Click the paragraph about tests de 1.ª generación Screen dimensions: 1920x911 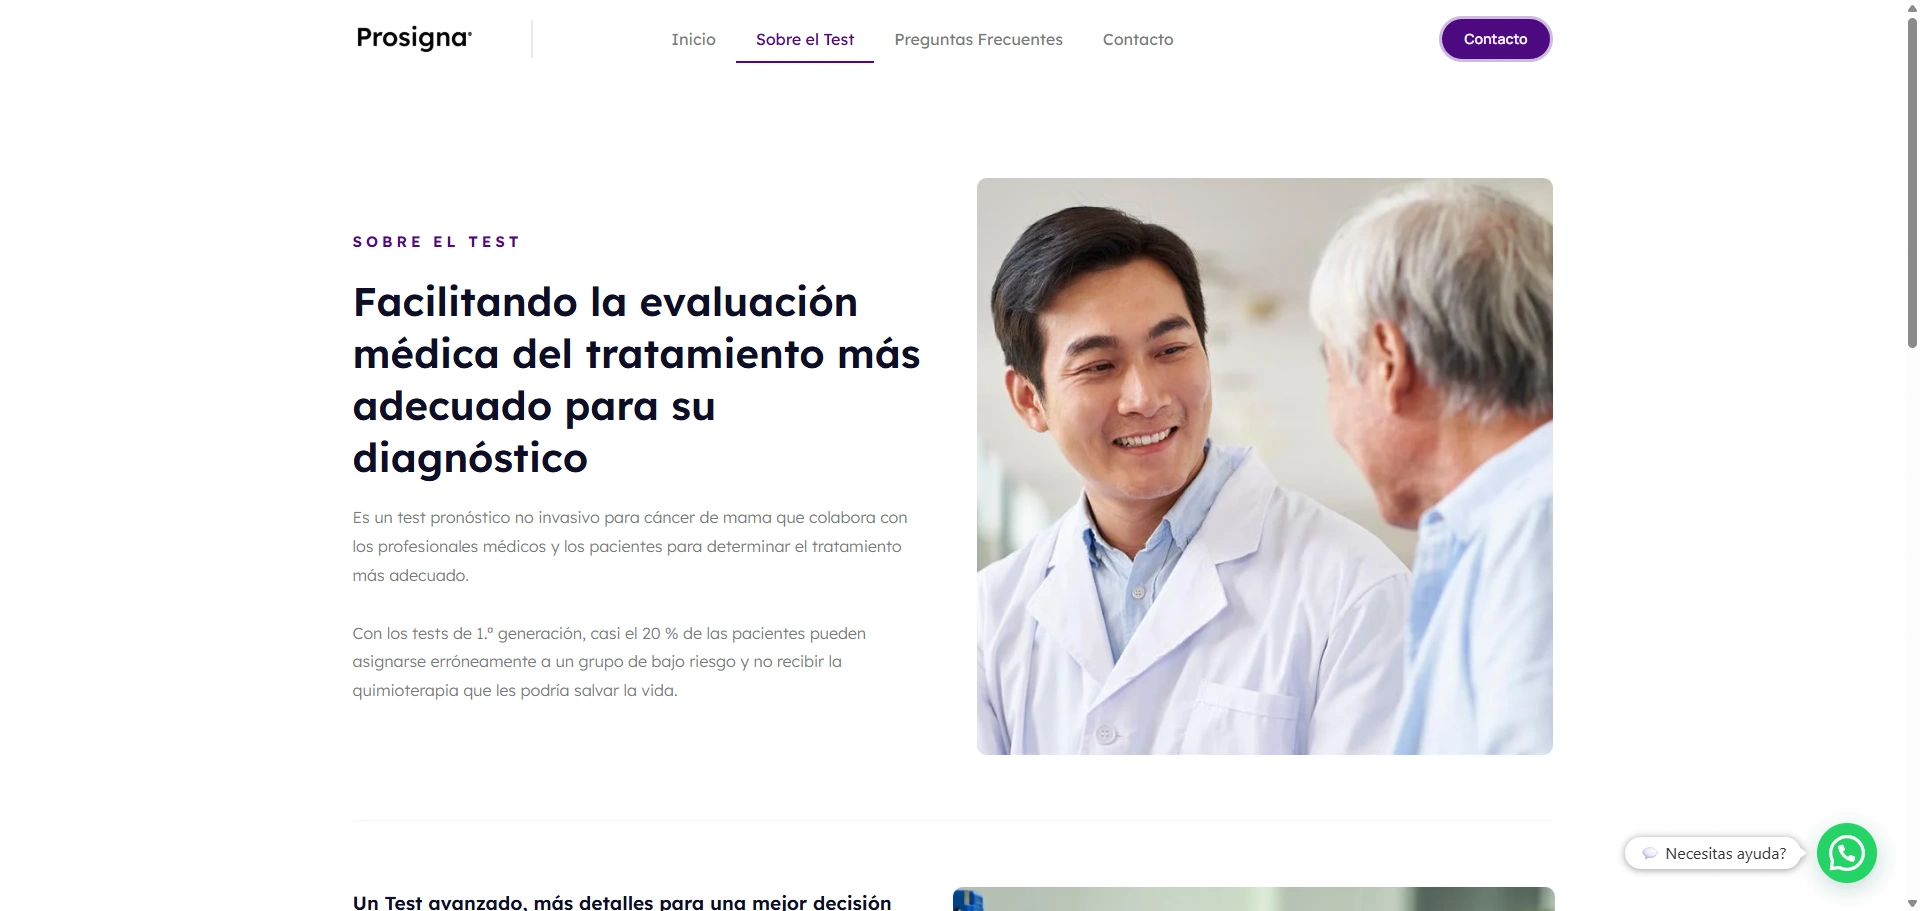coord(609,662)
